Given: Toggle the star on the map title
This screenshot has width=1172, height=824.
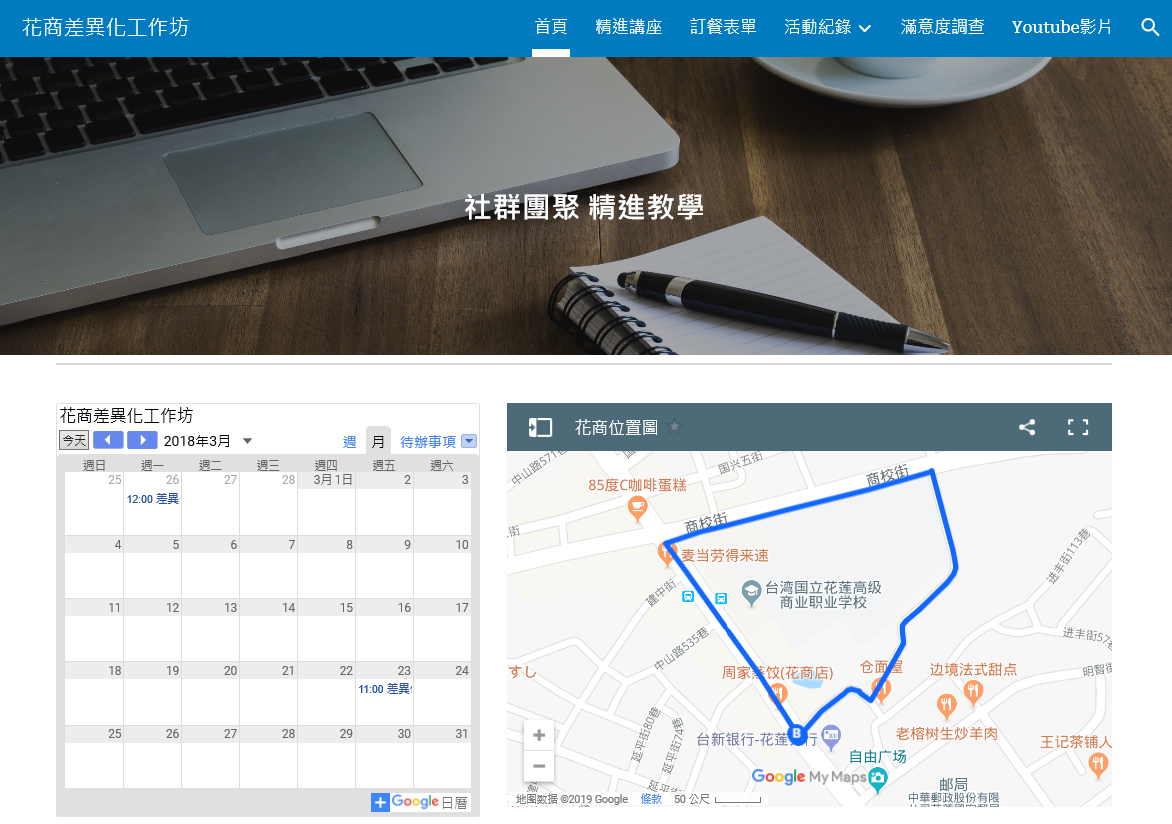Looking at the screenshot, I should (x=674, y=426).
